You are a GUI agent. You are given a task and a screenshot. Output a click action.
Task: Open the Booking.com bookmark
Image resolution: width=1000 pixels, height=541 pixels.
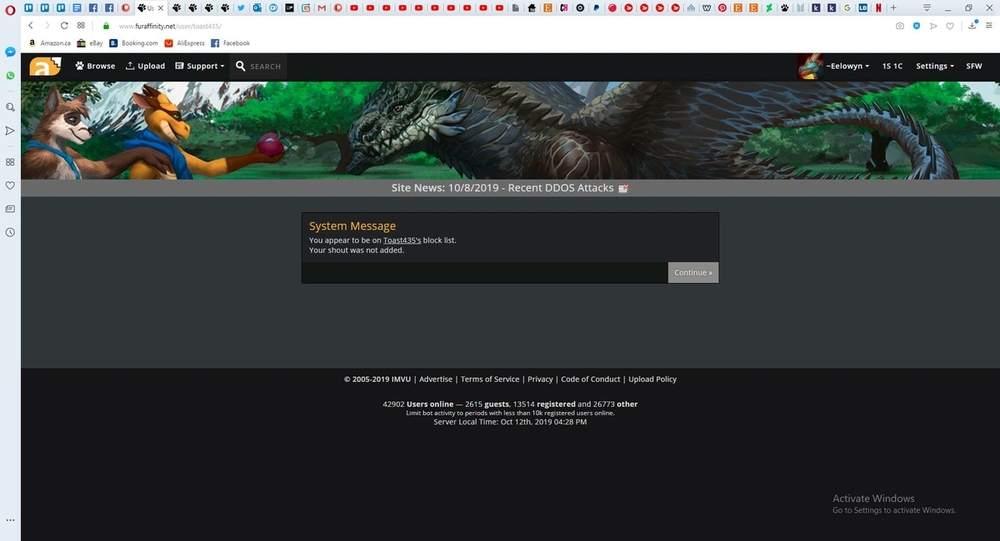[x=133, y=43]
